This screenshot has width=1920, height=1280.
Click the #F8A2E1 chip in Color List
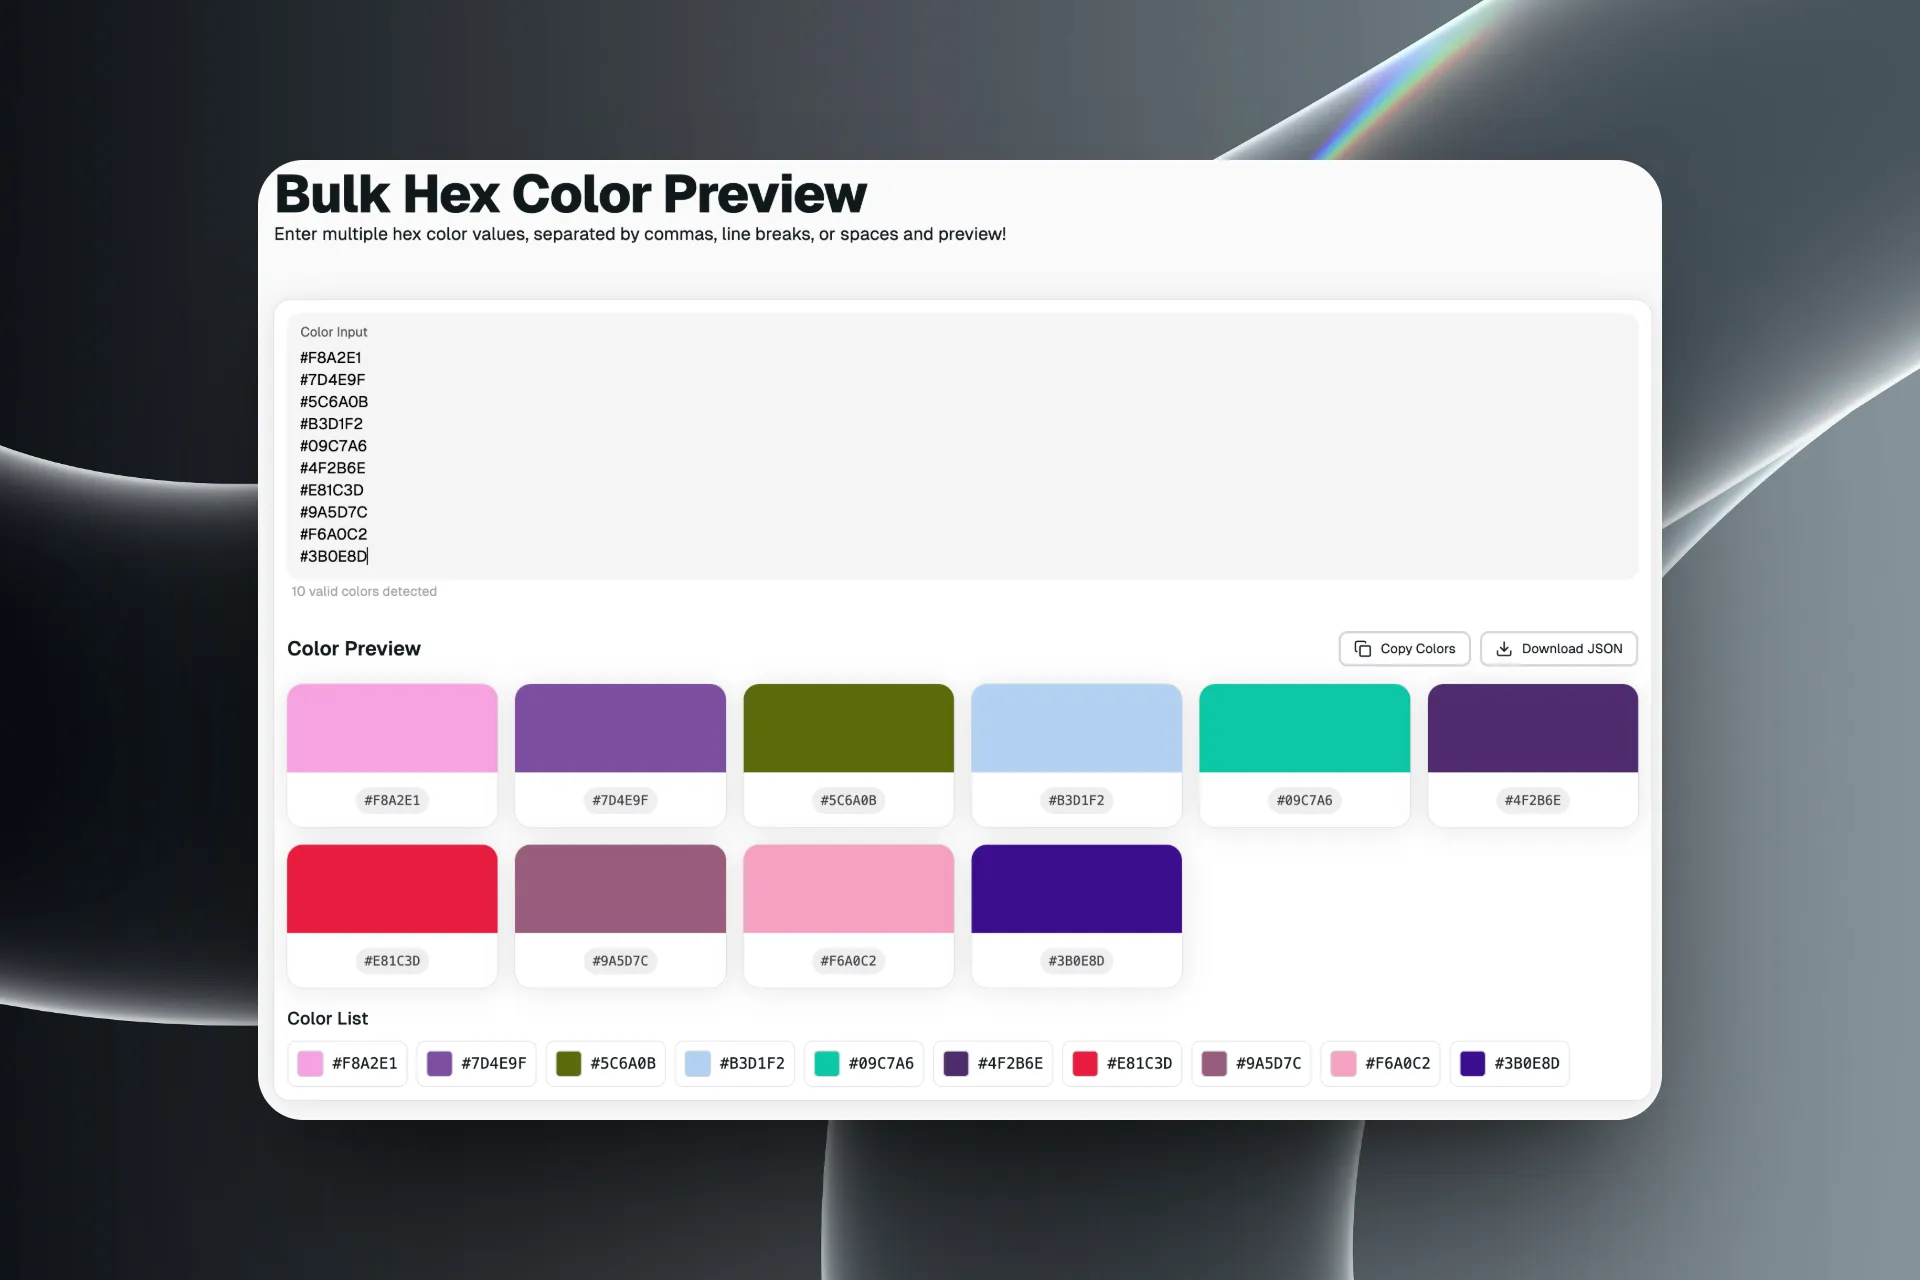click(347, 1063)
